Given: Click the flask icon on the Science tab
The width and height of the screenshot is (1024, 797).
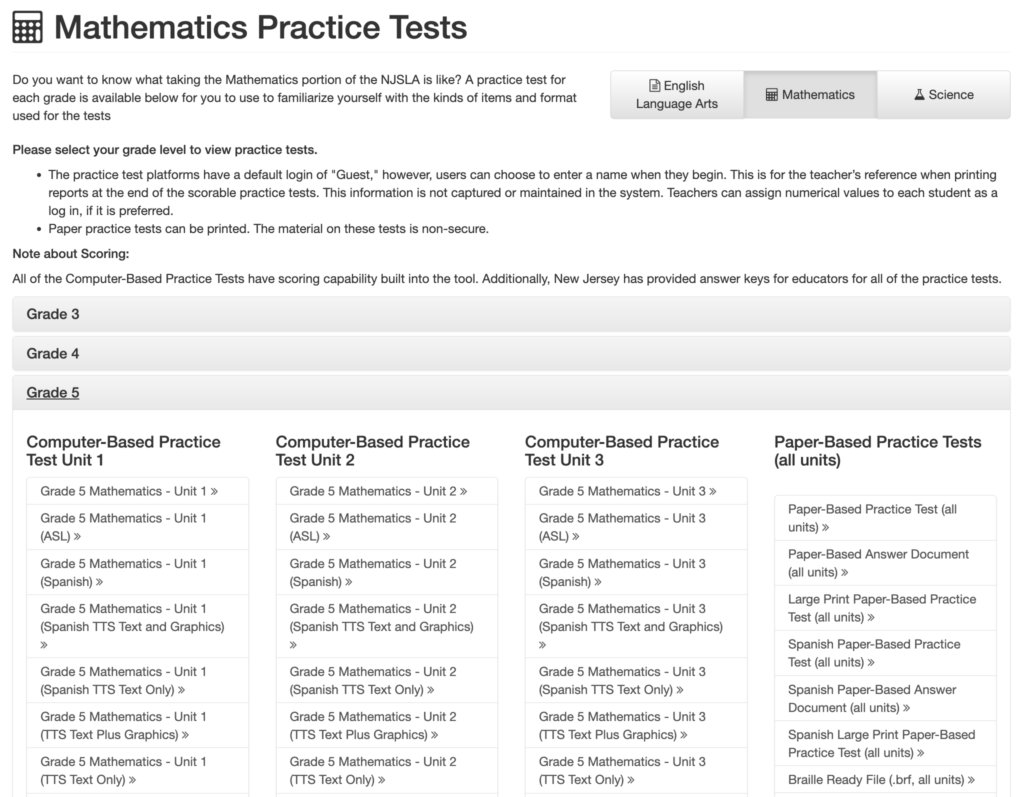Looking at the screenshot, I should coord(919,95).
